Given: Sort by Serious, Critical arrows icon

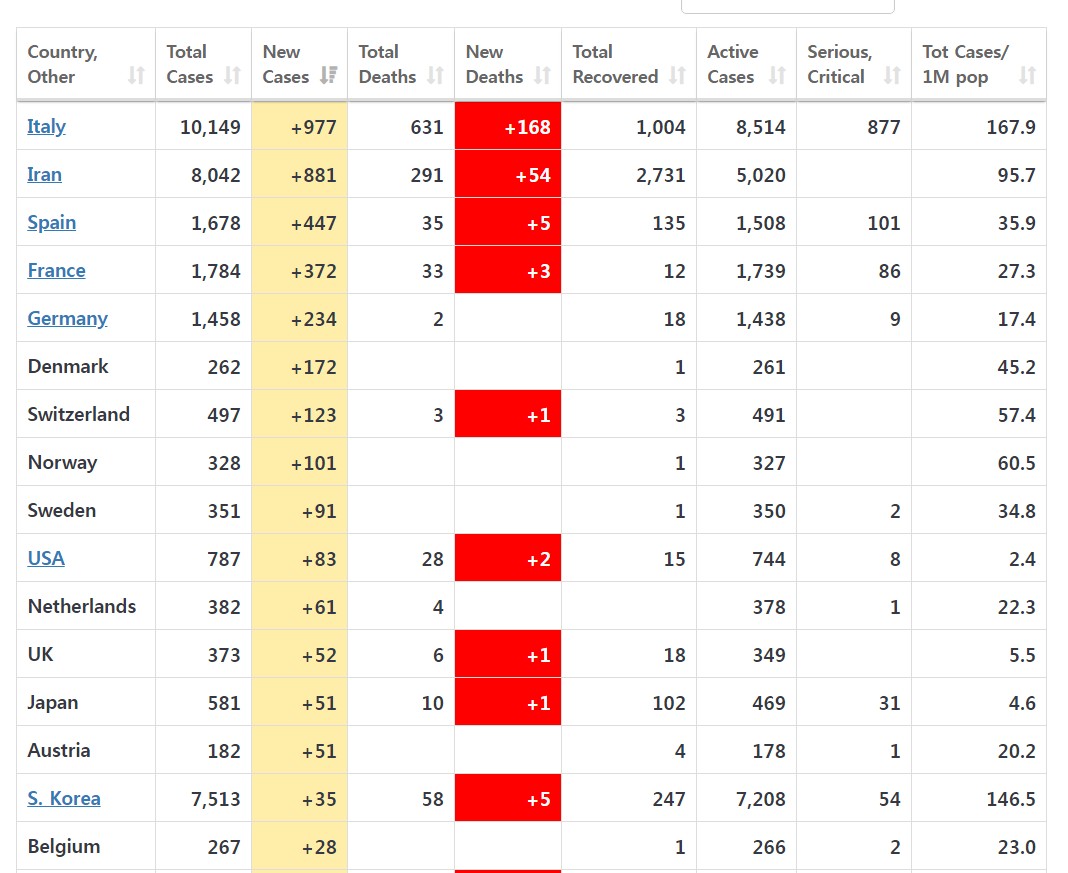Looking at the screenshot, I should 892,76.
